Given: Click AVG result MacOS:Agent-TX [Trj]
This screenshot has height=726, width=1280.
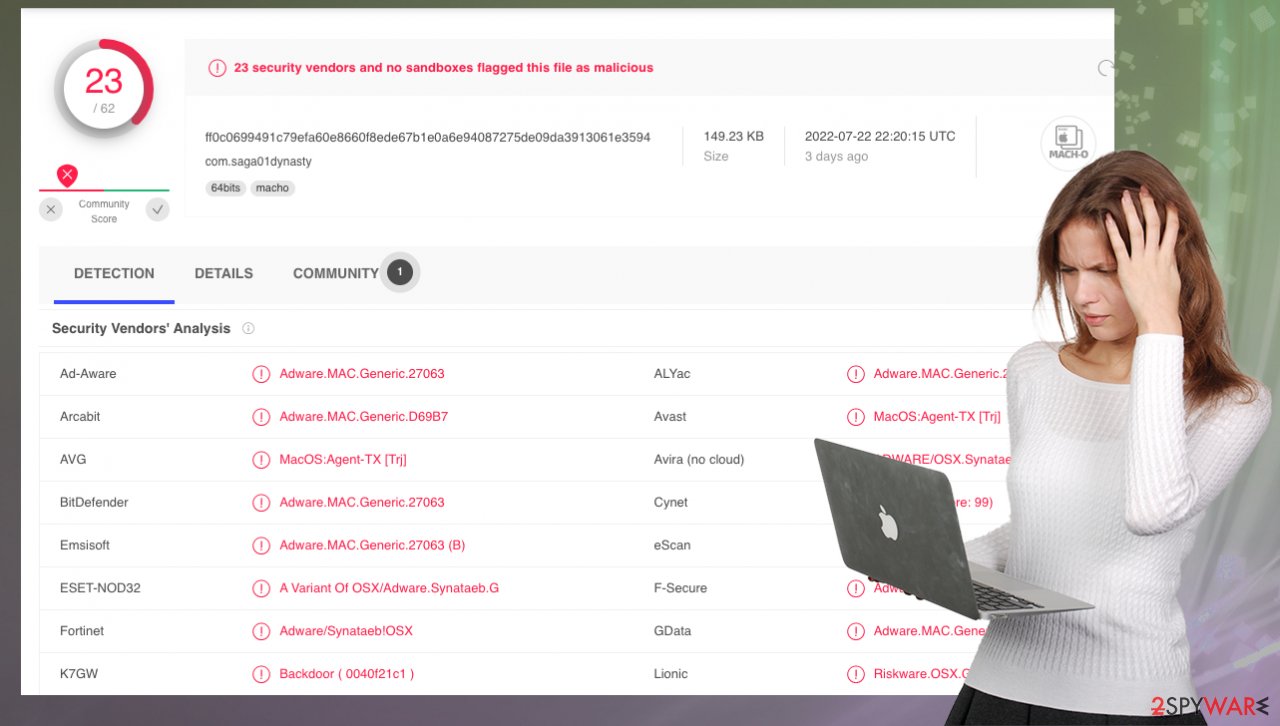Looking at the screenshot, I should coord(343,460).
